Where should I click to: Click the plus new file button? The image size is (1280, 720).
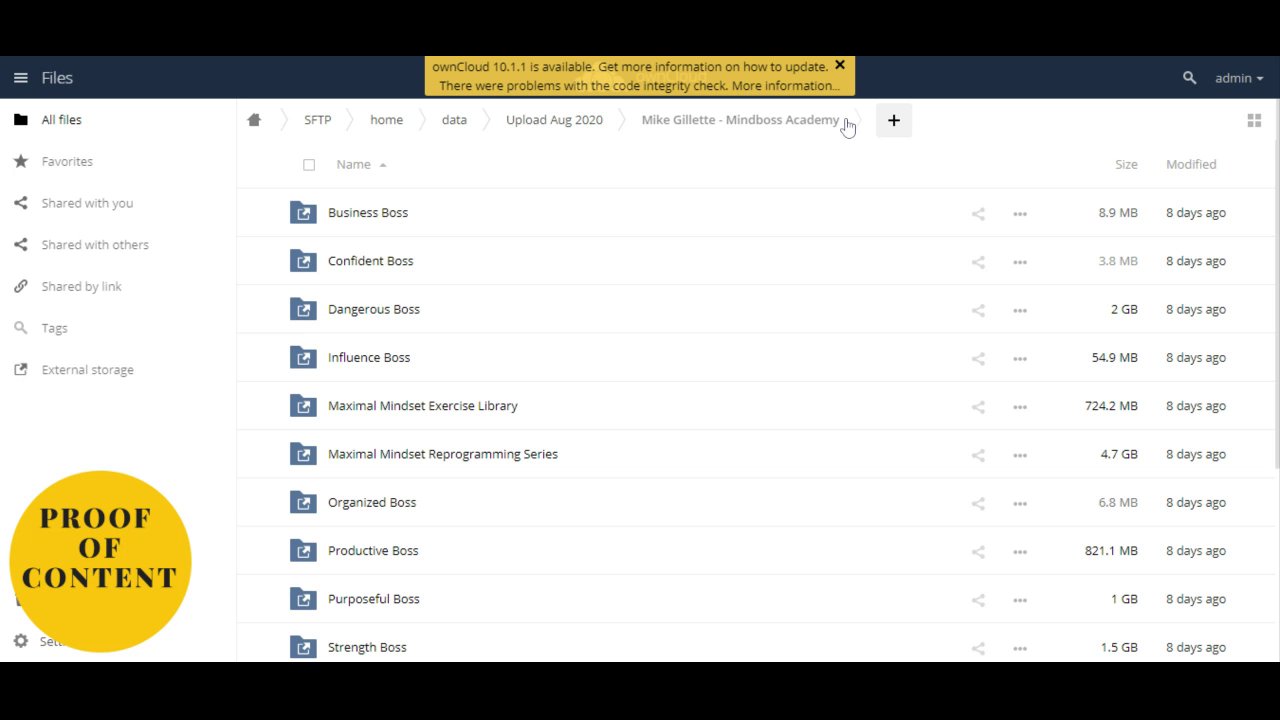pos(894,120)
